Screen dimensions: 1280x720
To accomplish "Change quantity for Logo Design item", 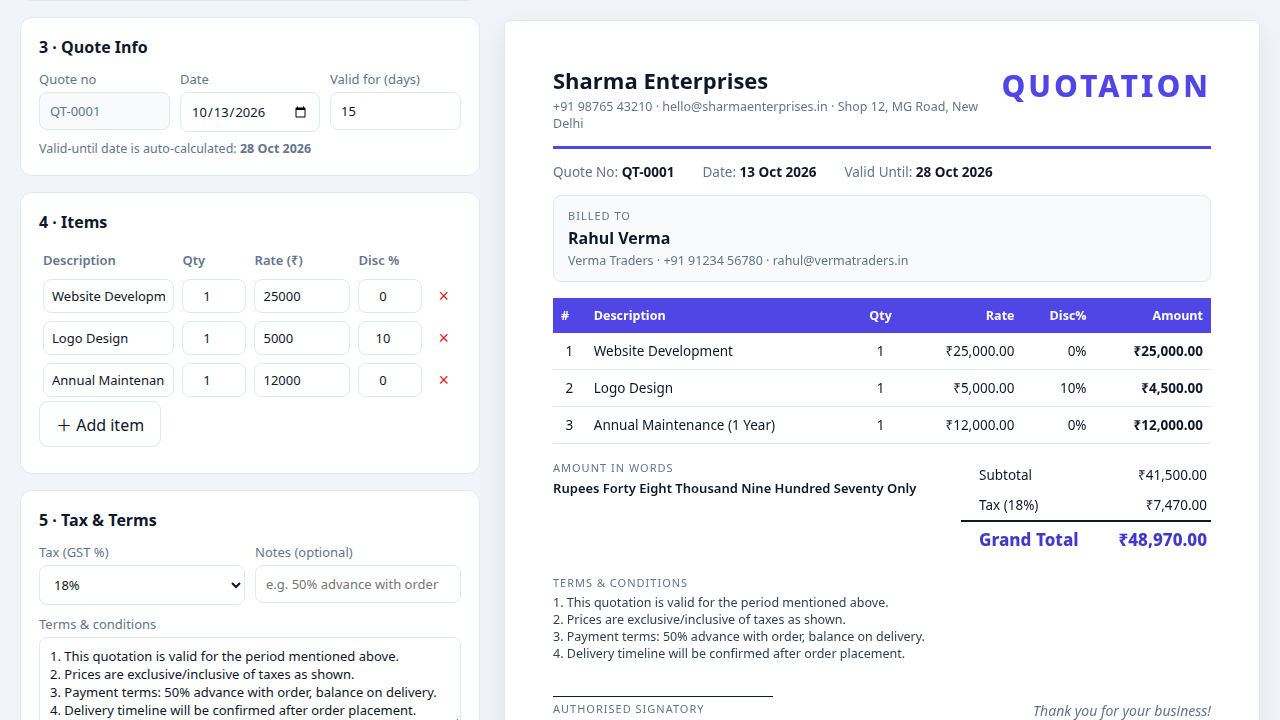I will point(214,338).
